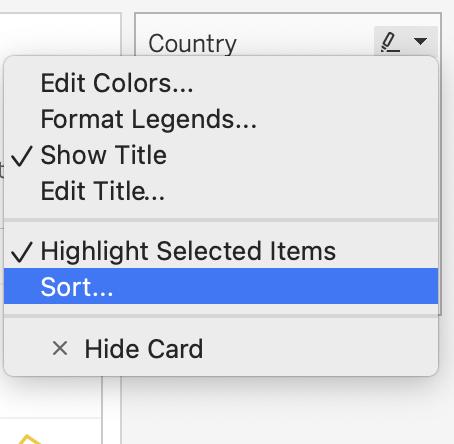
Task: Click the blank space right of Edit Colors...
Action: [x=313, y=83]
